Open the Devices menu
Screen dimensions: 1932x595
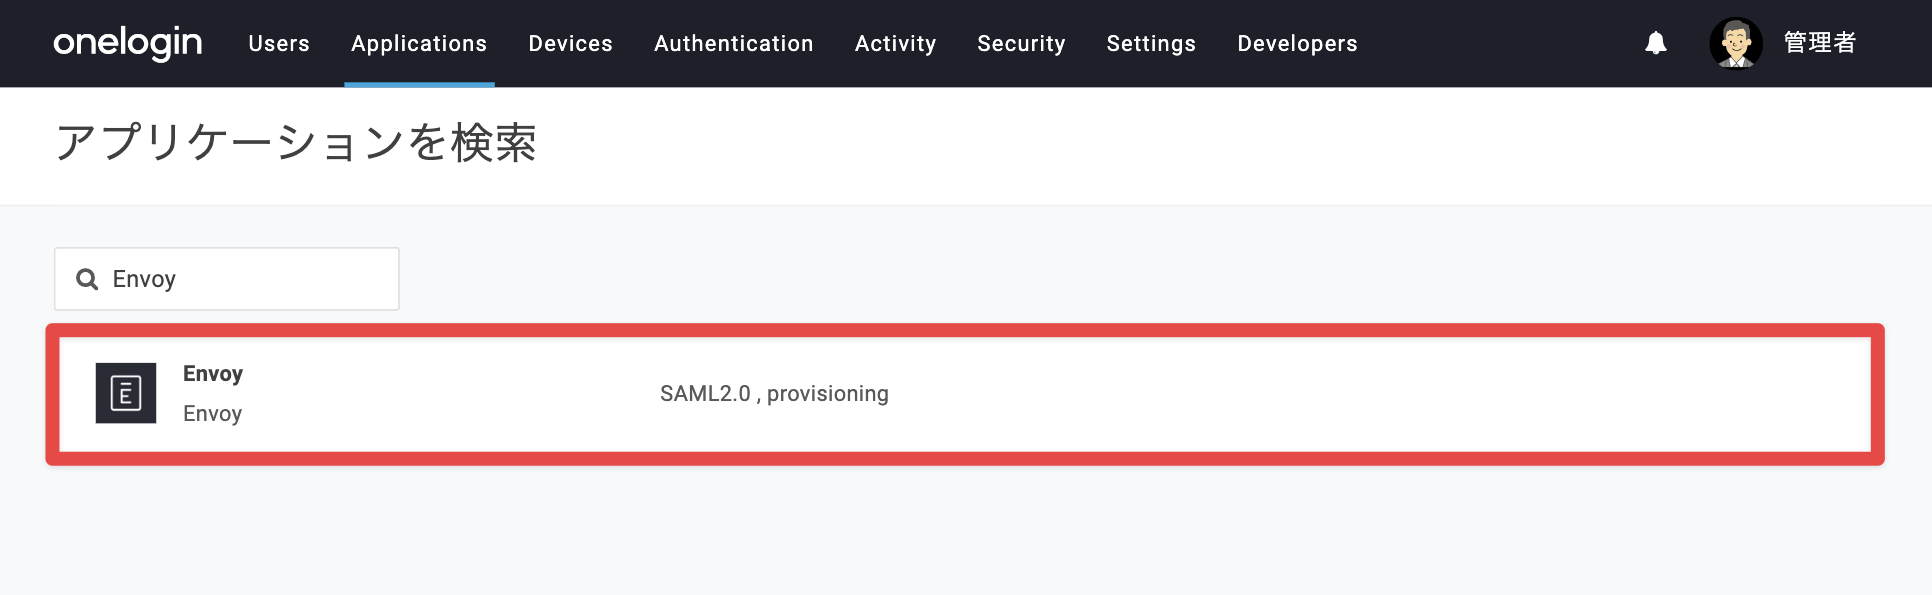point(570,44)
